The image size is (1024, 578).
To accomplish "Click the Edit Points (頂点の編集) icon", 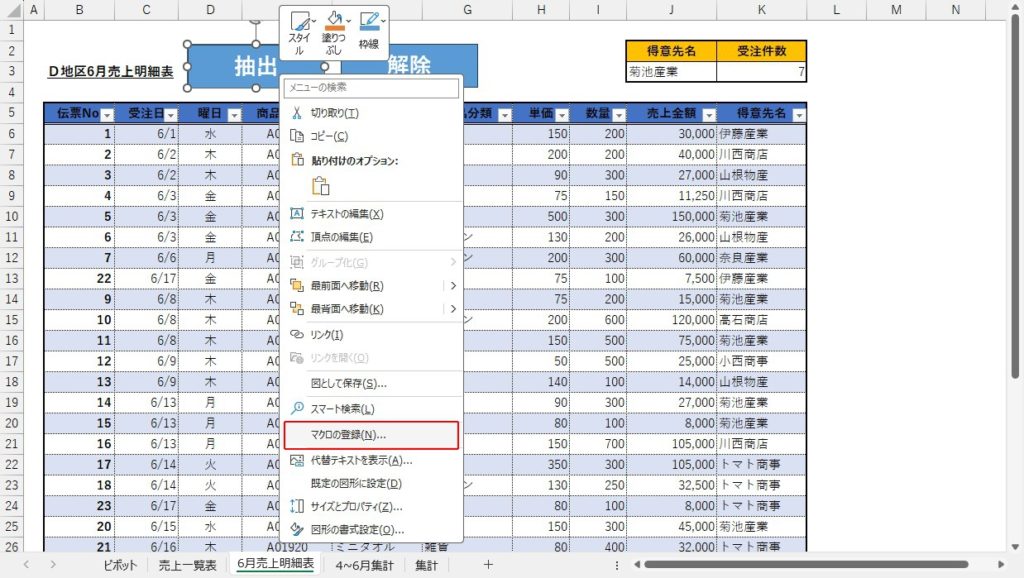I will tap(296, 237).
